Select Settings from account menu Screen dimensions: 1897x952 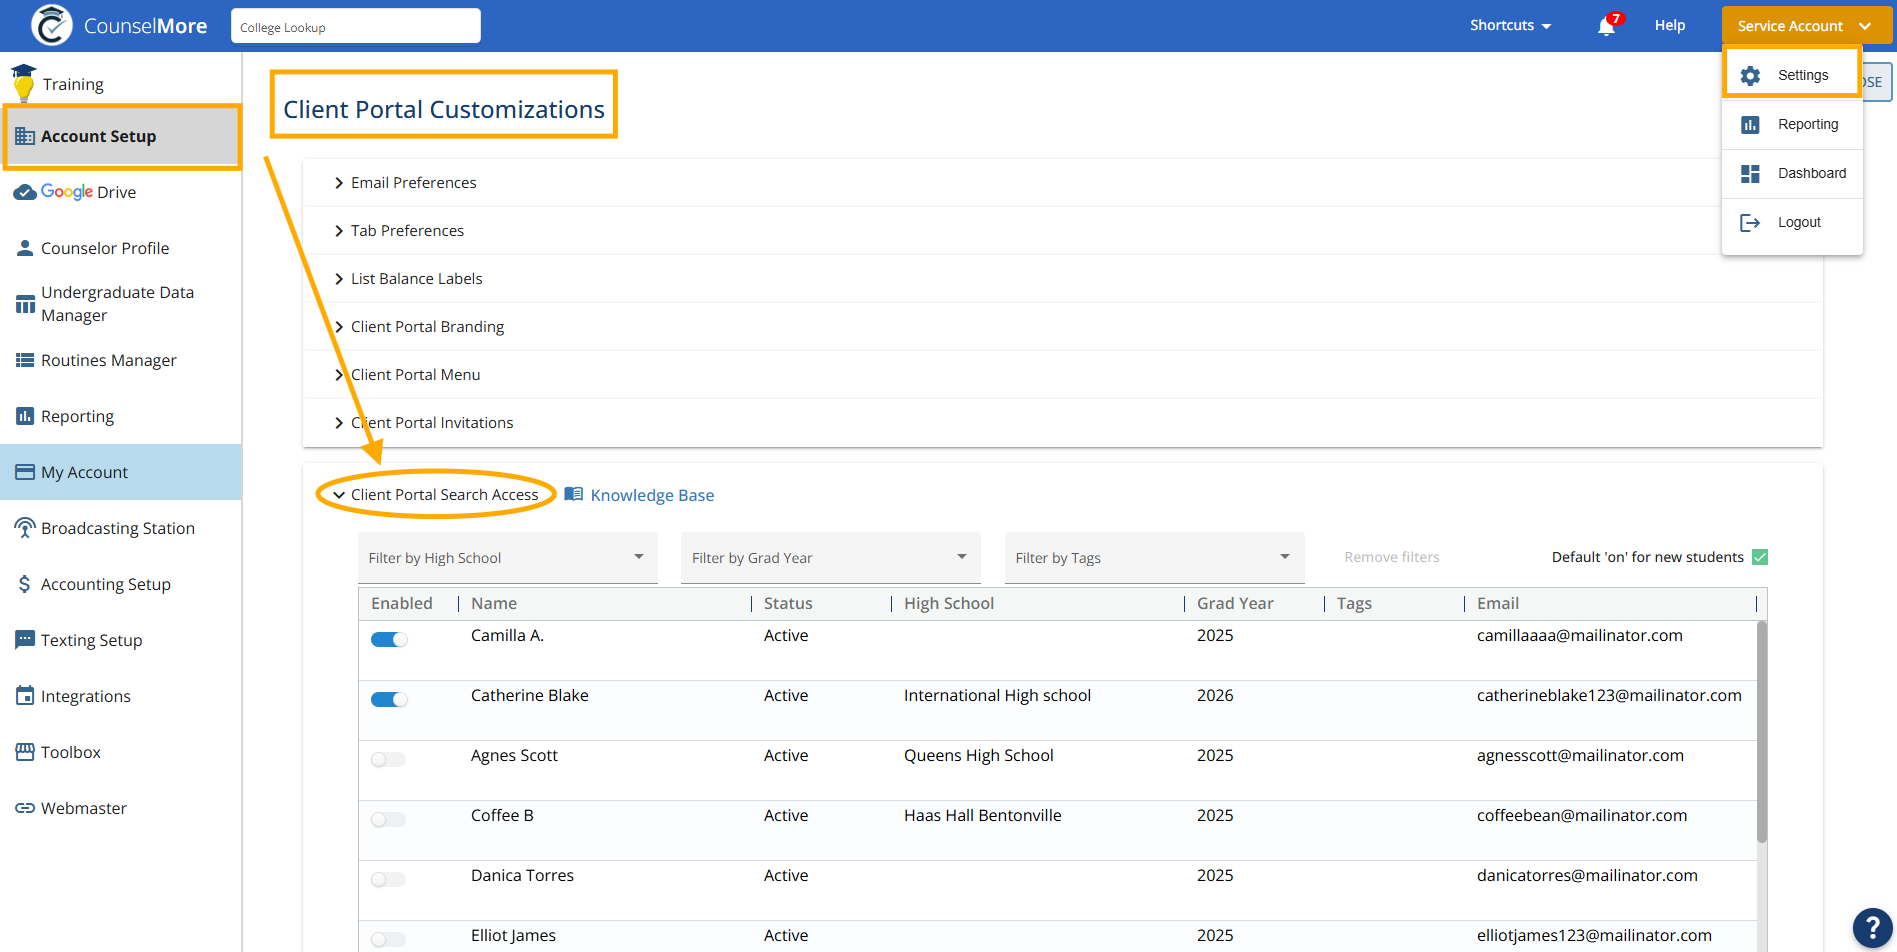coord(1792,75)
